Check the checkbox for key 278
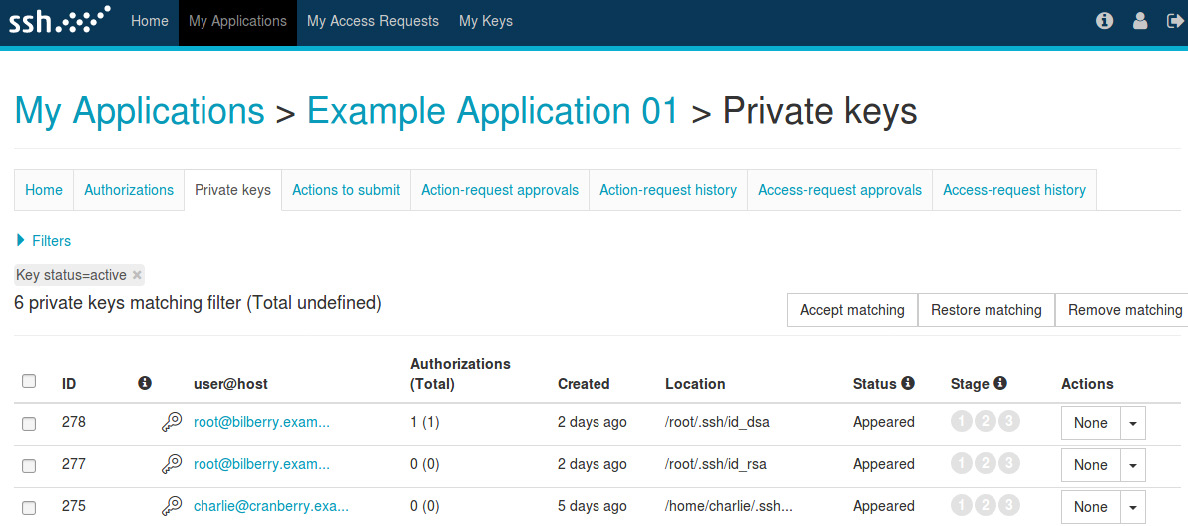The image size is (1188, 526). pos(29,424)
